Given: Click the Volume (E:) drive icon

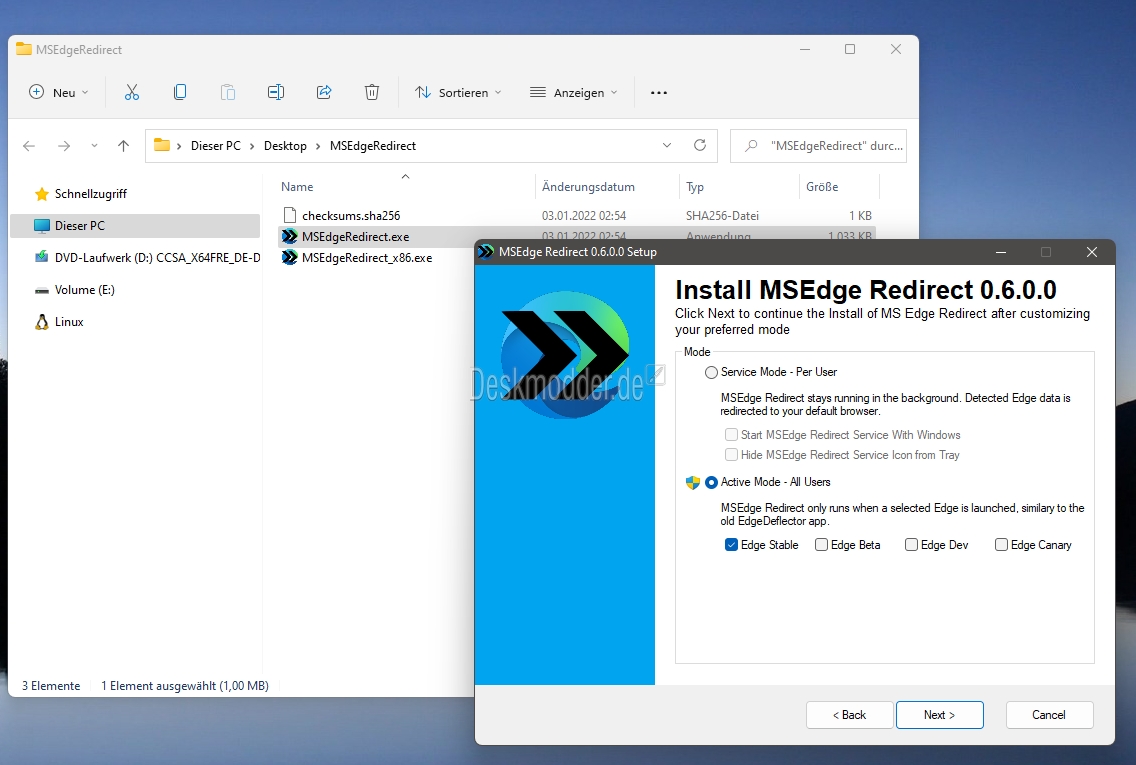Looking at the screenshot, I should 42,290.
